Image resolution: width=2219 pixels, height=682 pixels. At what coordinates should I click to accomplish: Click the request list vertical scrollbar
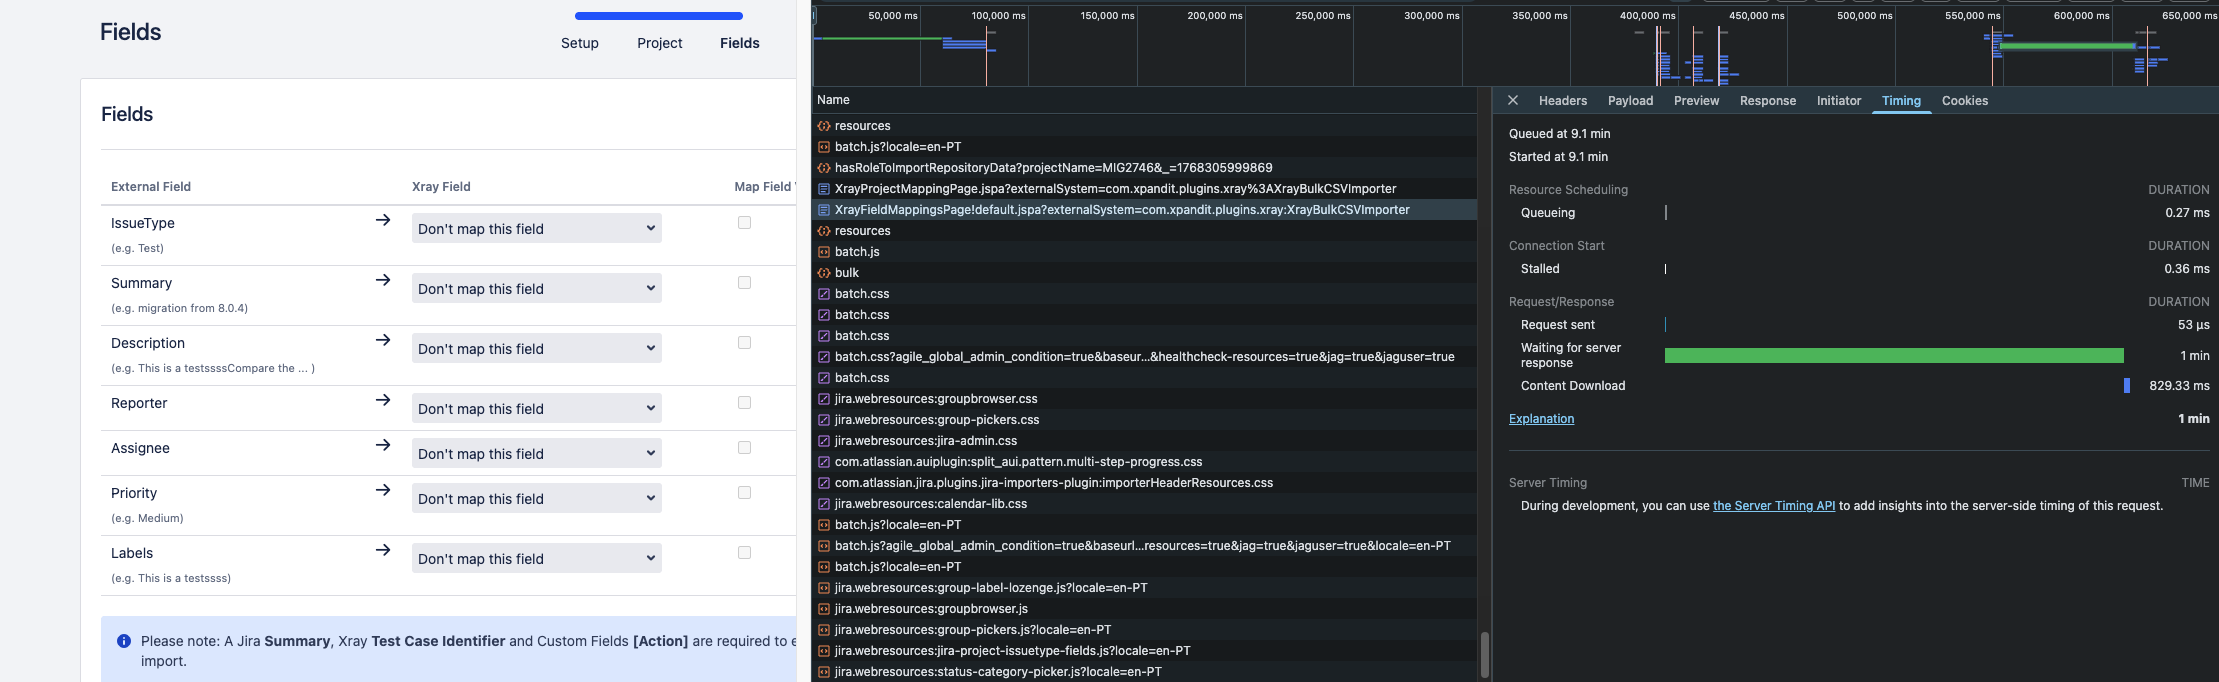click(1484, 654)
